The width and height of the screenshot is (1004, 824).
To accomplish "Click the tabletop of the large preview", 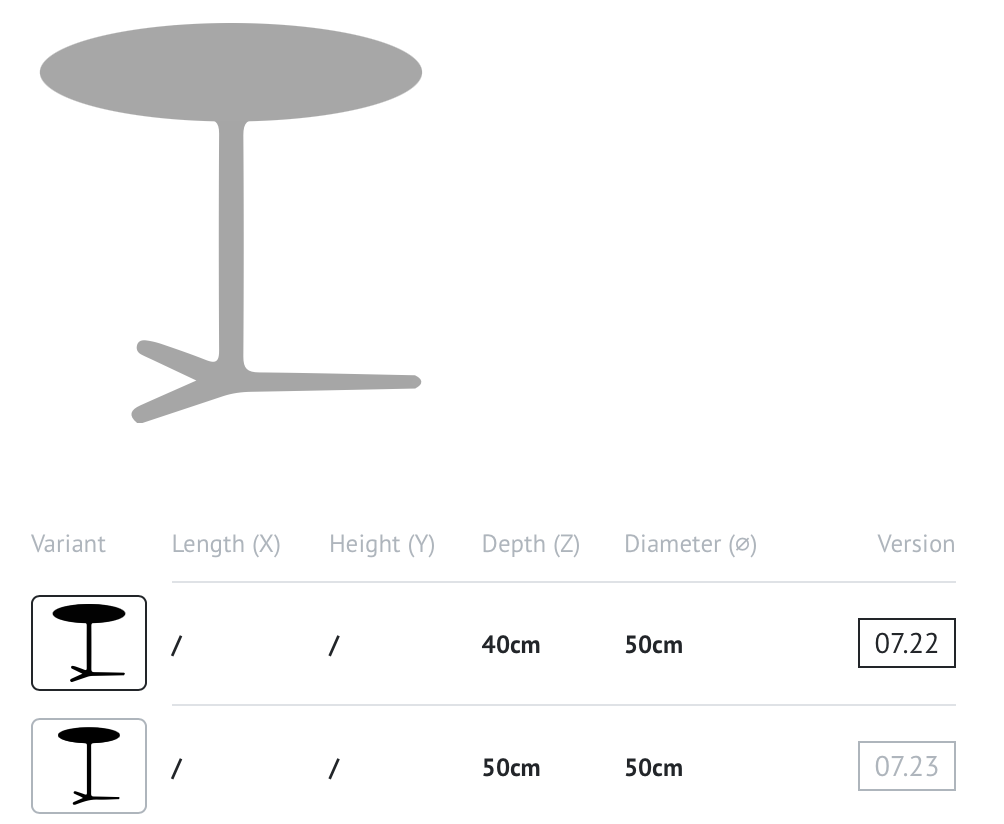I will coord(231,72).
